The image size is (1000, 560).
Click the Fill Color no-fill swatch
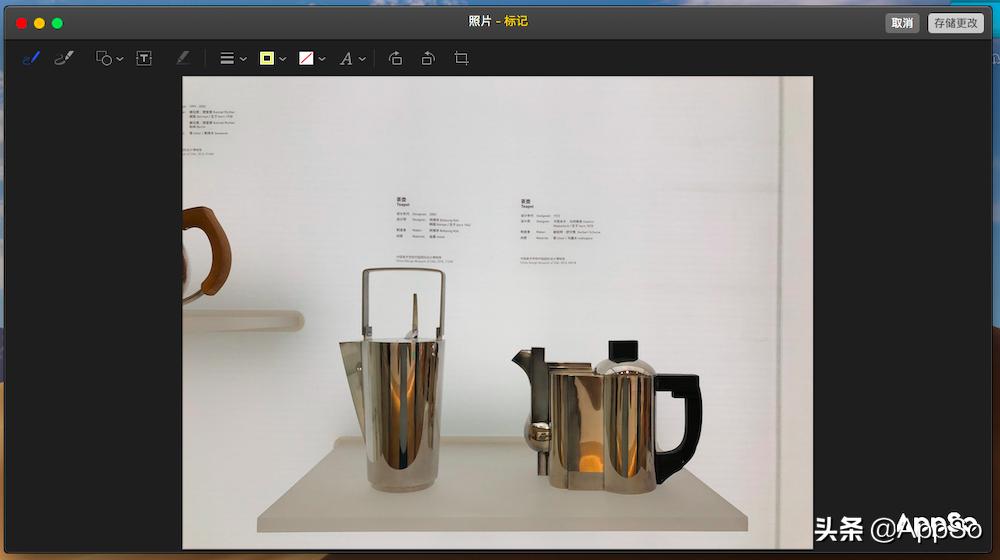(x=306, y=59)
